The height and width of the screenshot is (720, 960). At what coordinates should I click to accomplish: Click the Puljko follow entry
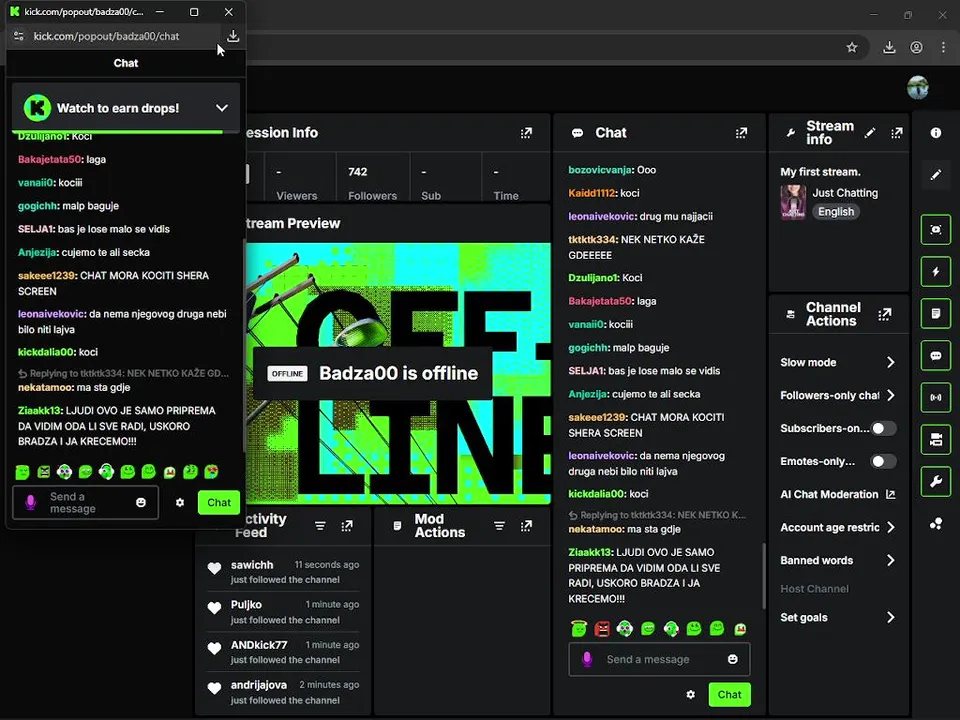tap(283, 612)
